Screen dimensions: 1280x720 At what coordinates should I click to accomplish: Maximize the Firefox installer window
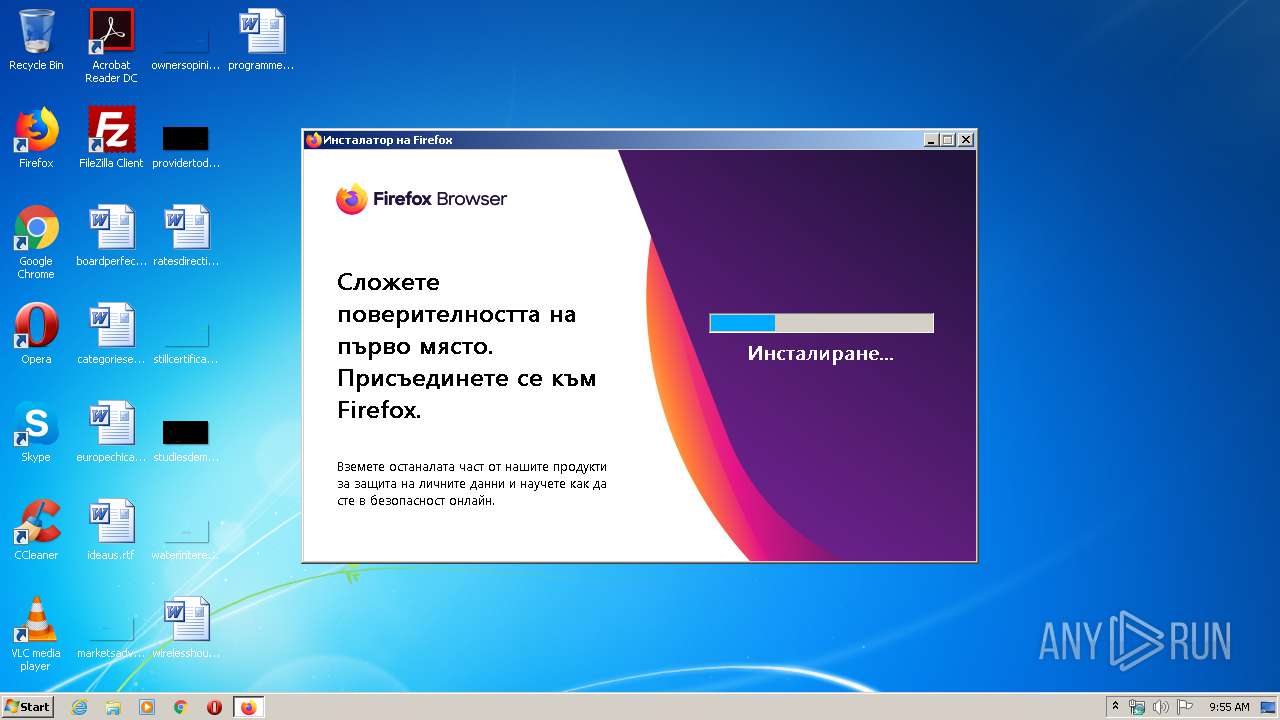[948, 140]
